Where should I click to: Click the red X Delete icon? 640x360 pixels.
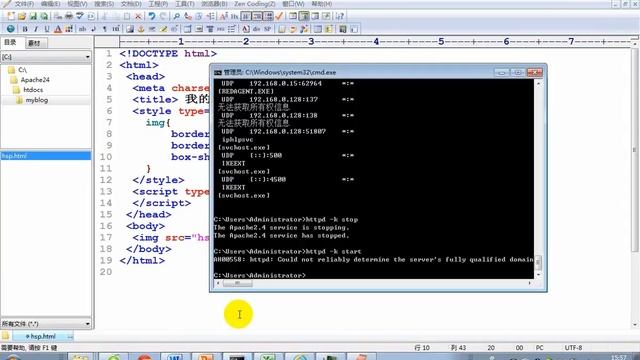pyautogui.click(x=138, y=16)
